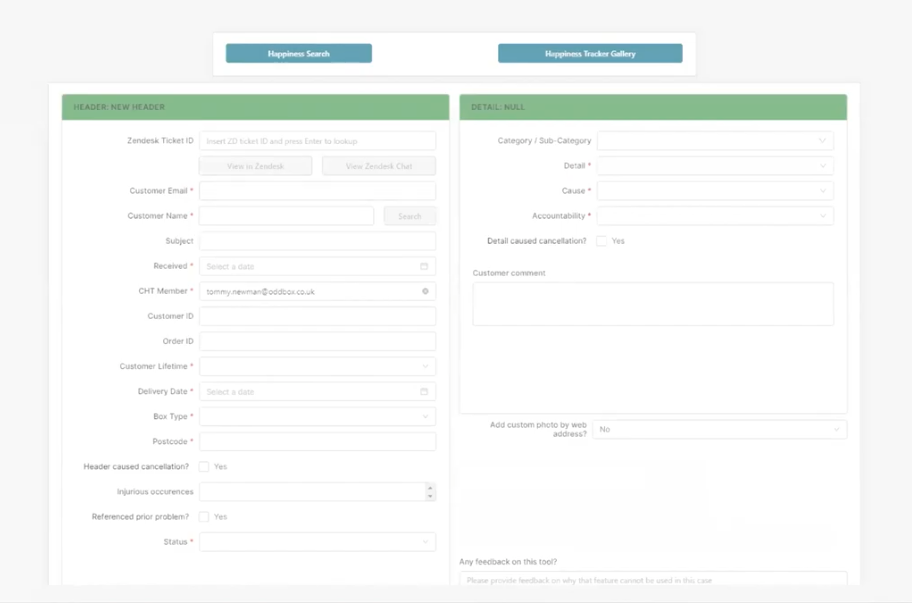Viewport: 912px width, 603px height.
Task: Click into the Customer comment text area
Action: coord(653,304)
